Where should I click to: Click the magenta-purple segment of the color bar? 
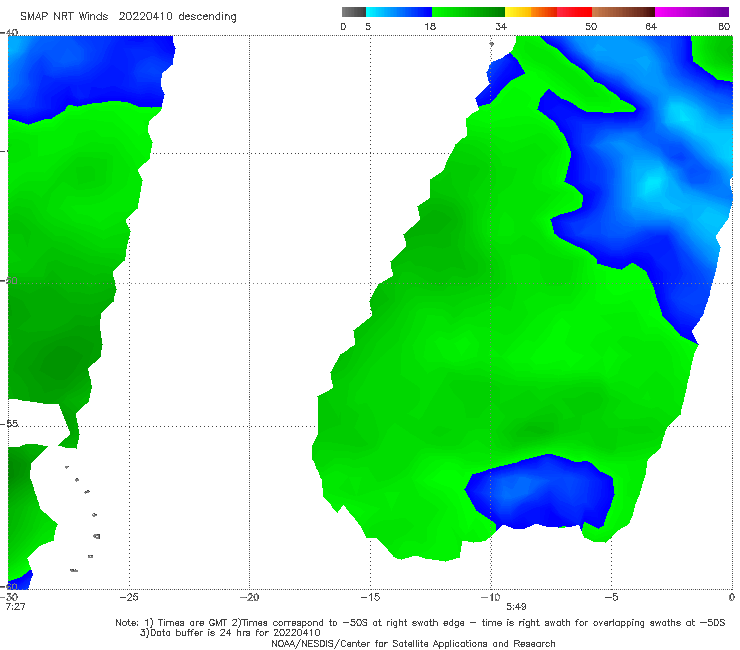[692, 12]
